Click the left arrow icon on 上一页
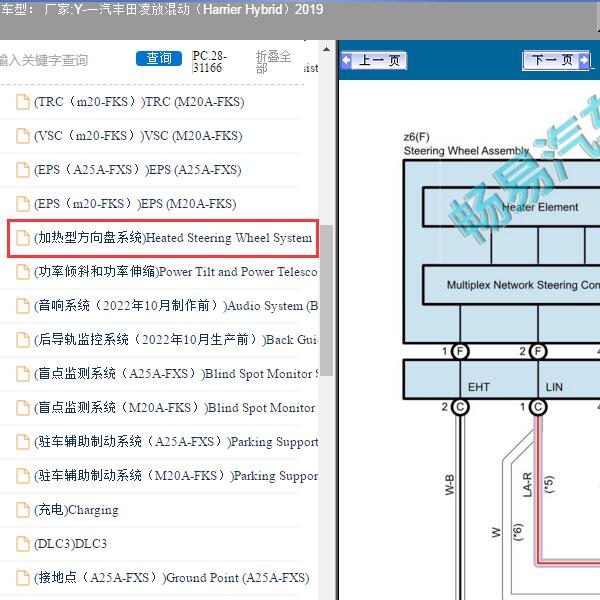Screen dimensions: 600x600 [347, 60]
